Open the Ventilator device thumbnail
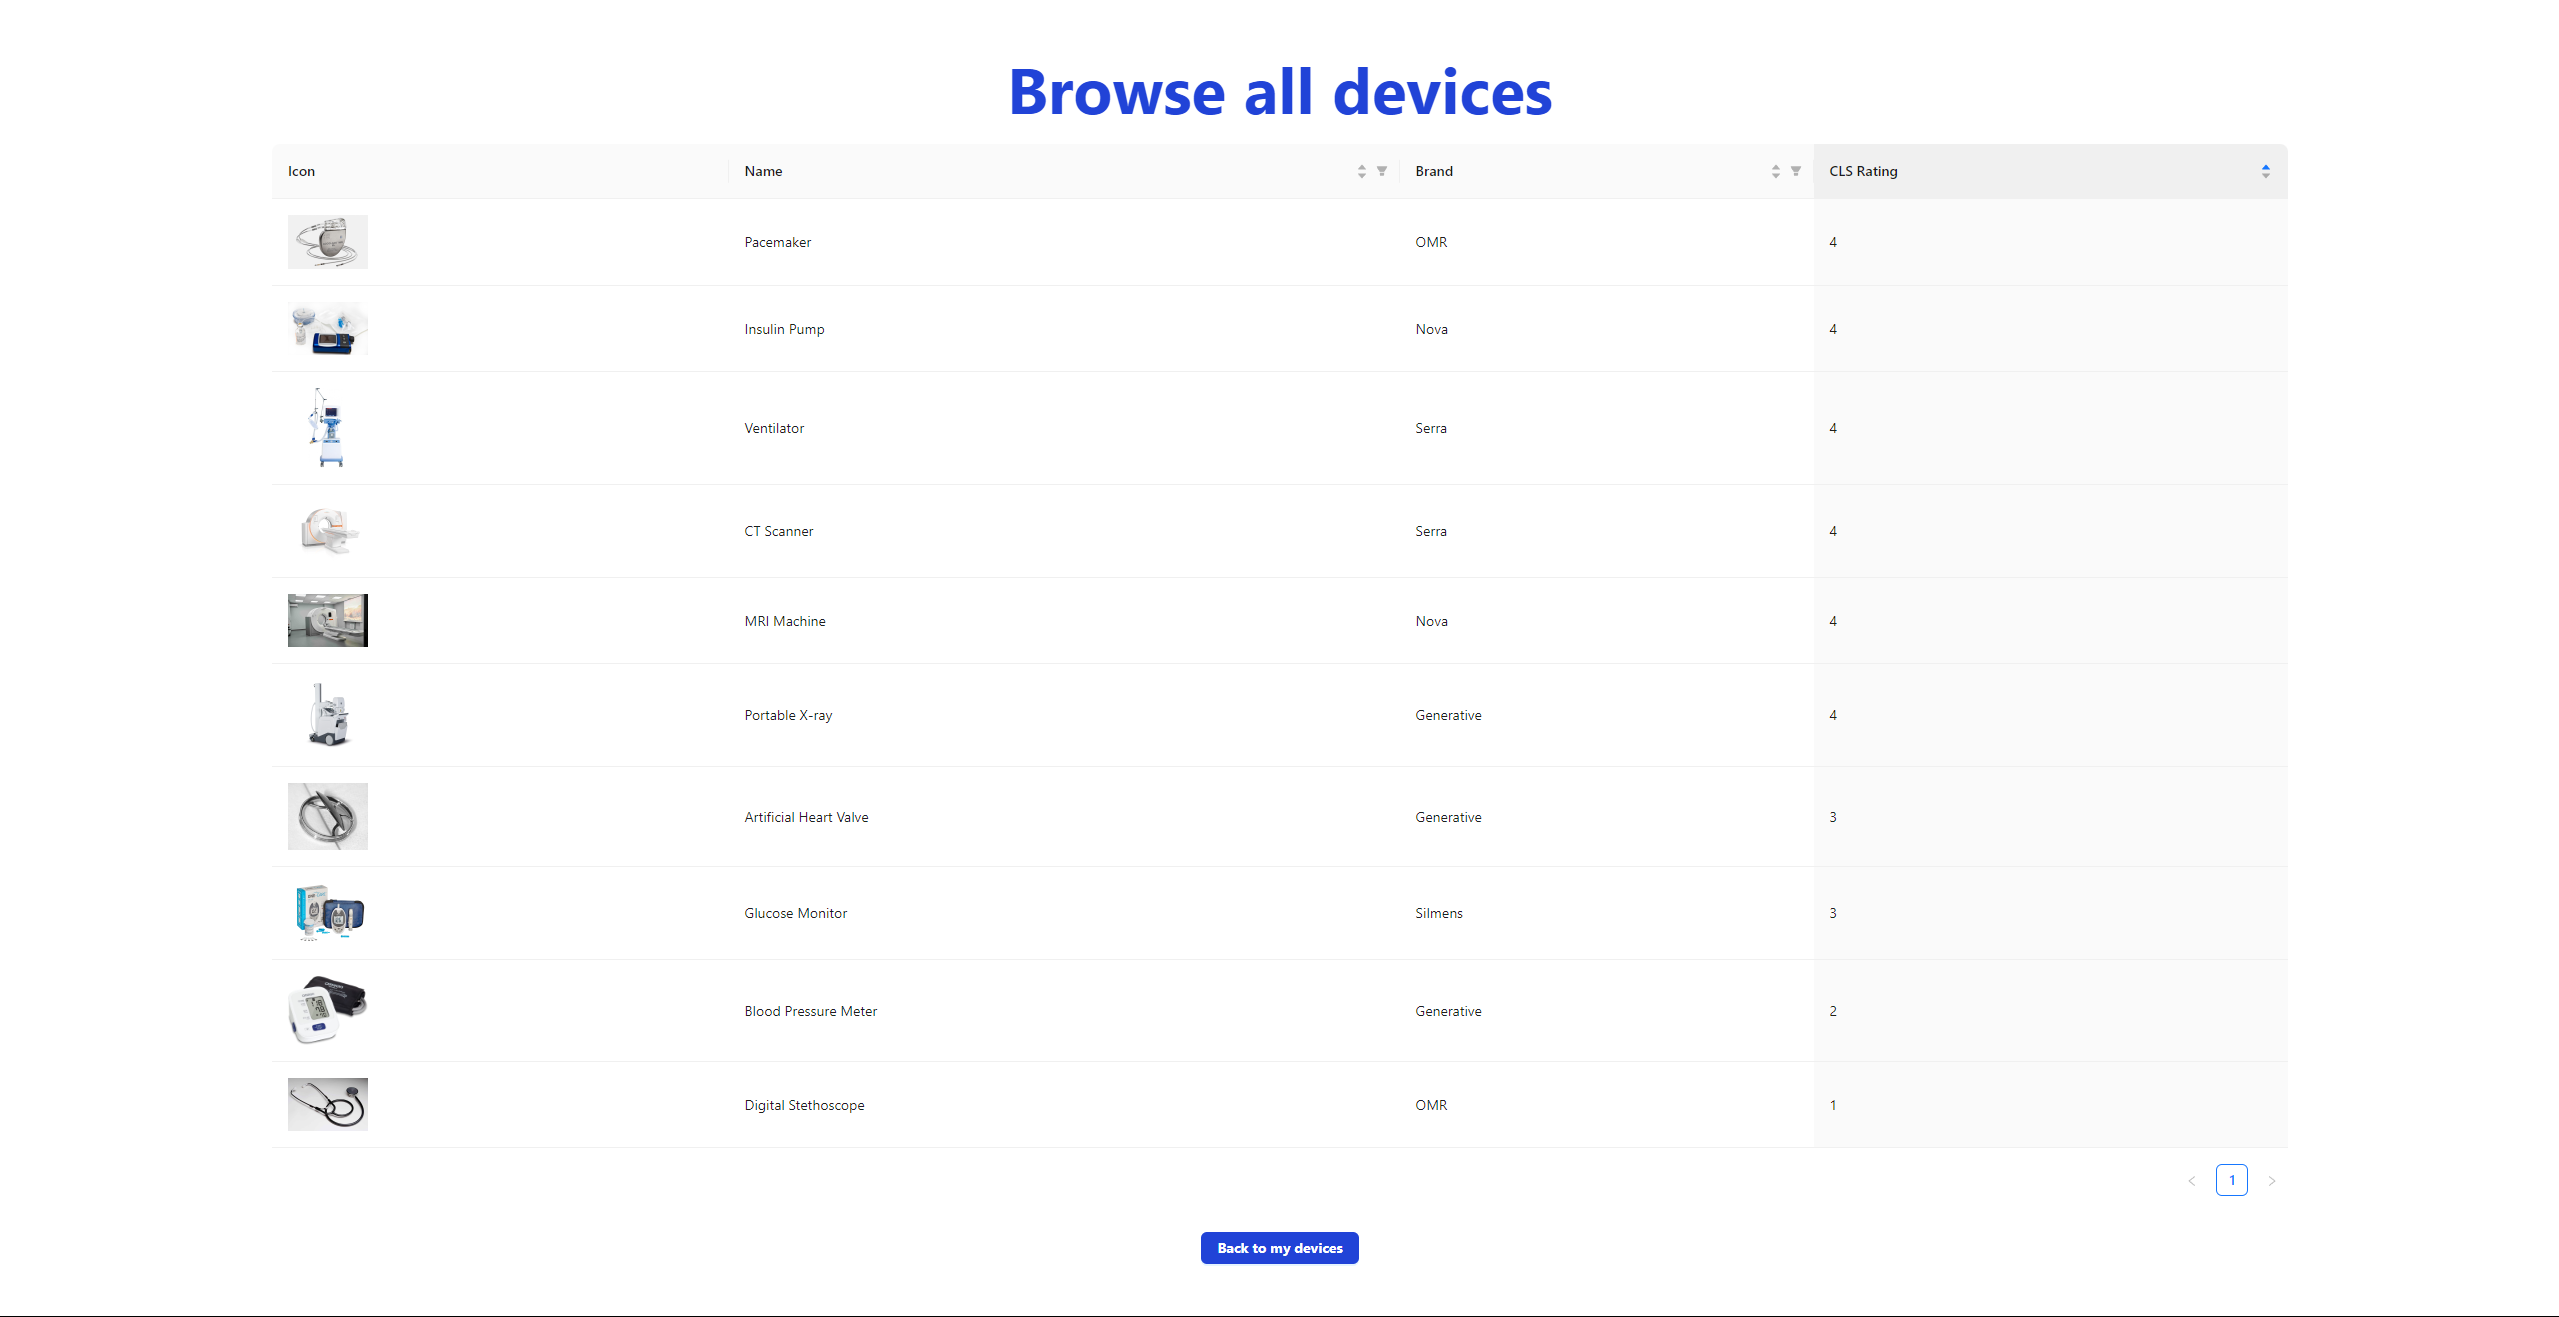The height and width of the screenshot is (1317, 2559). 328,428
